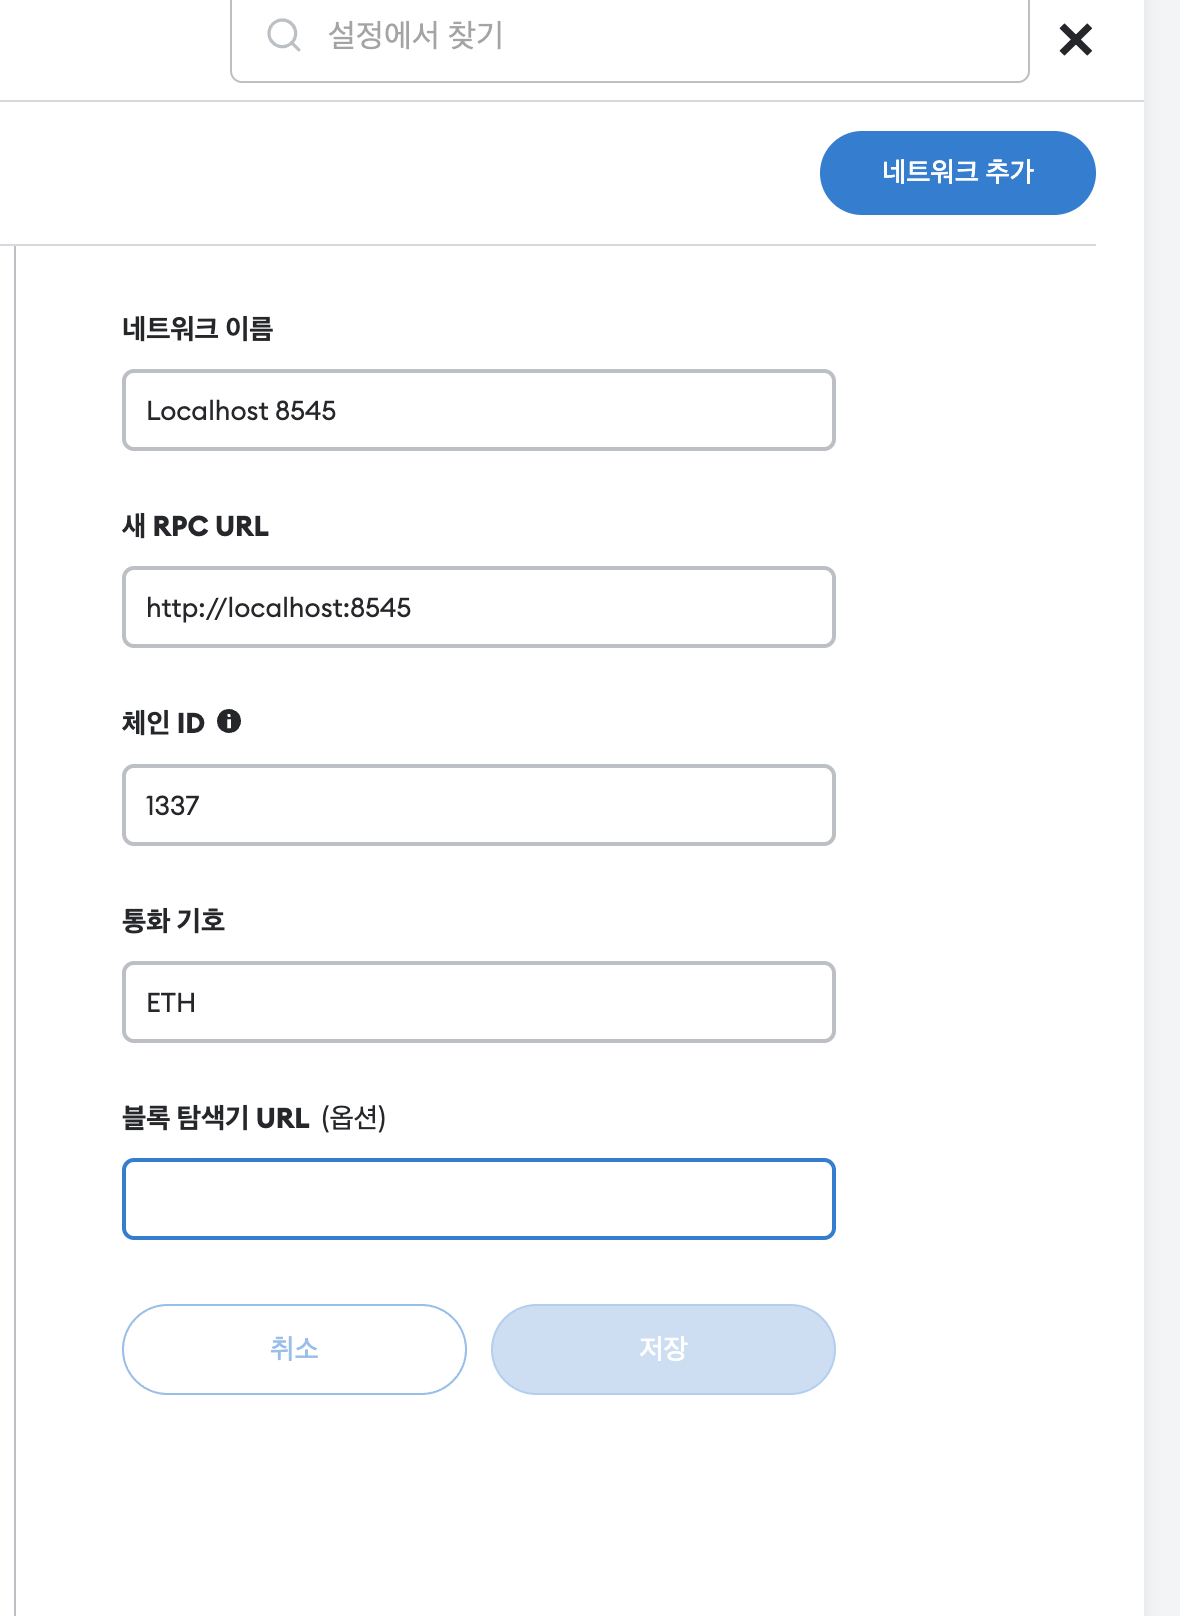
Task: Click the 블록 탐색기 URL label
Action: pyautogui.click(x=215, y=1117)
